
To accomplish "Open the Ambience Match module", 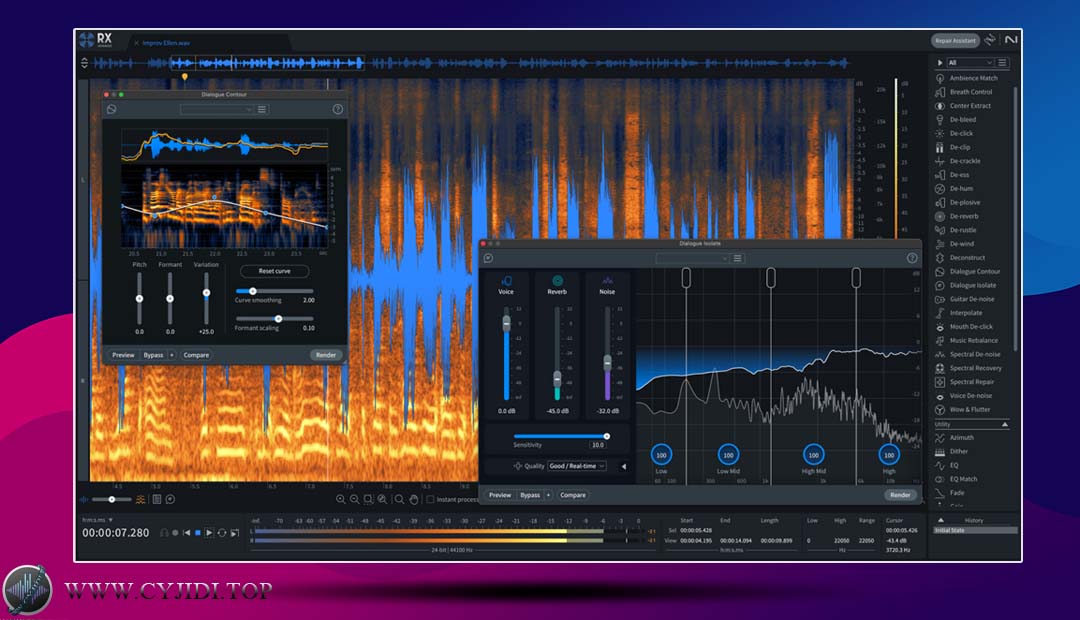I will coord(968,78).
